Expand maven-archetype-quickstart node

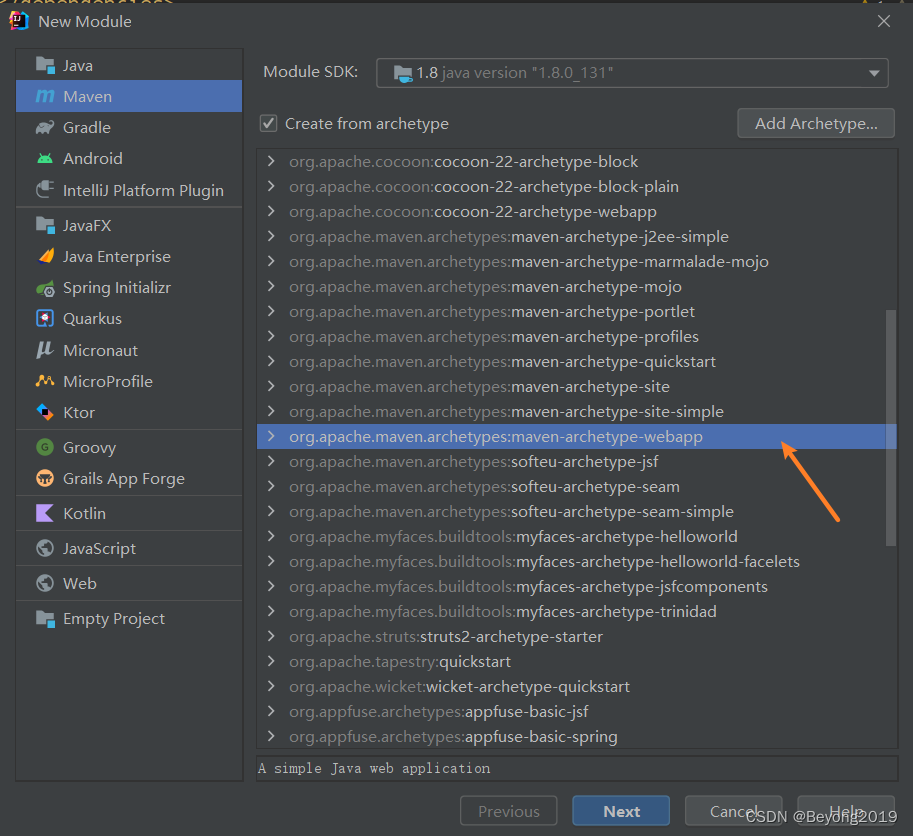click(x=271, y=362)
